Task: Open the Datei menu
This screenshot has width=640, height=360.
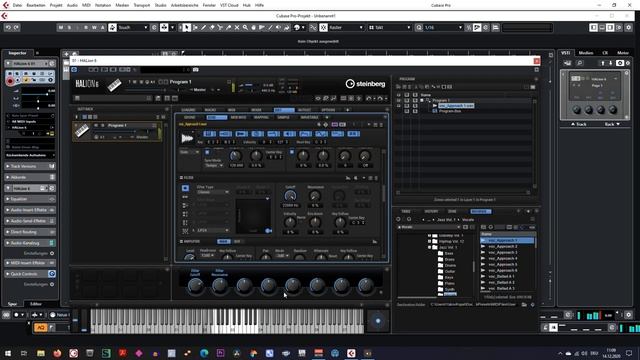Action: (x=17, y=5)
